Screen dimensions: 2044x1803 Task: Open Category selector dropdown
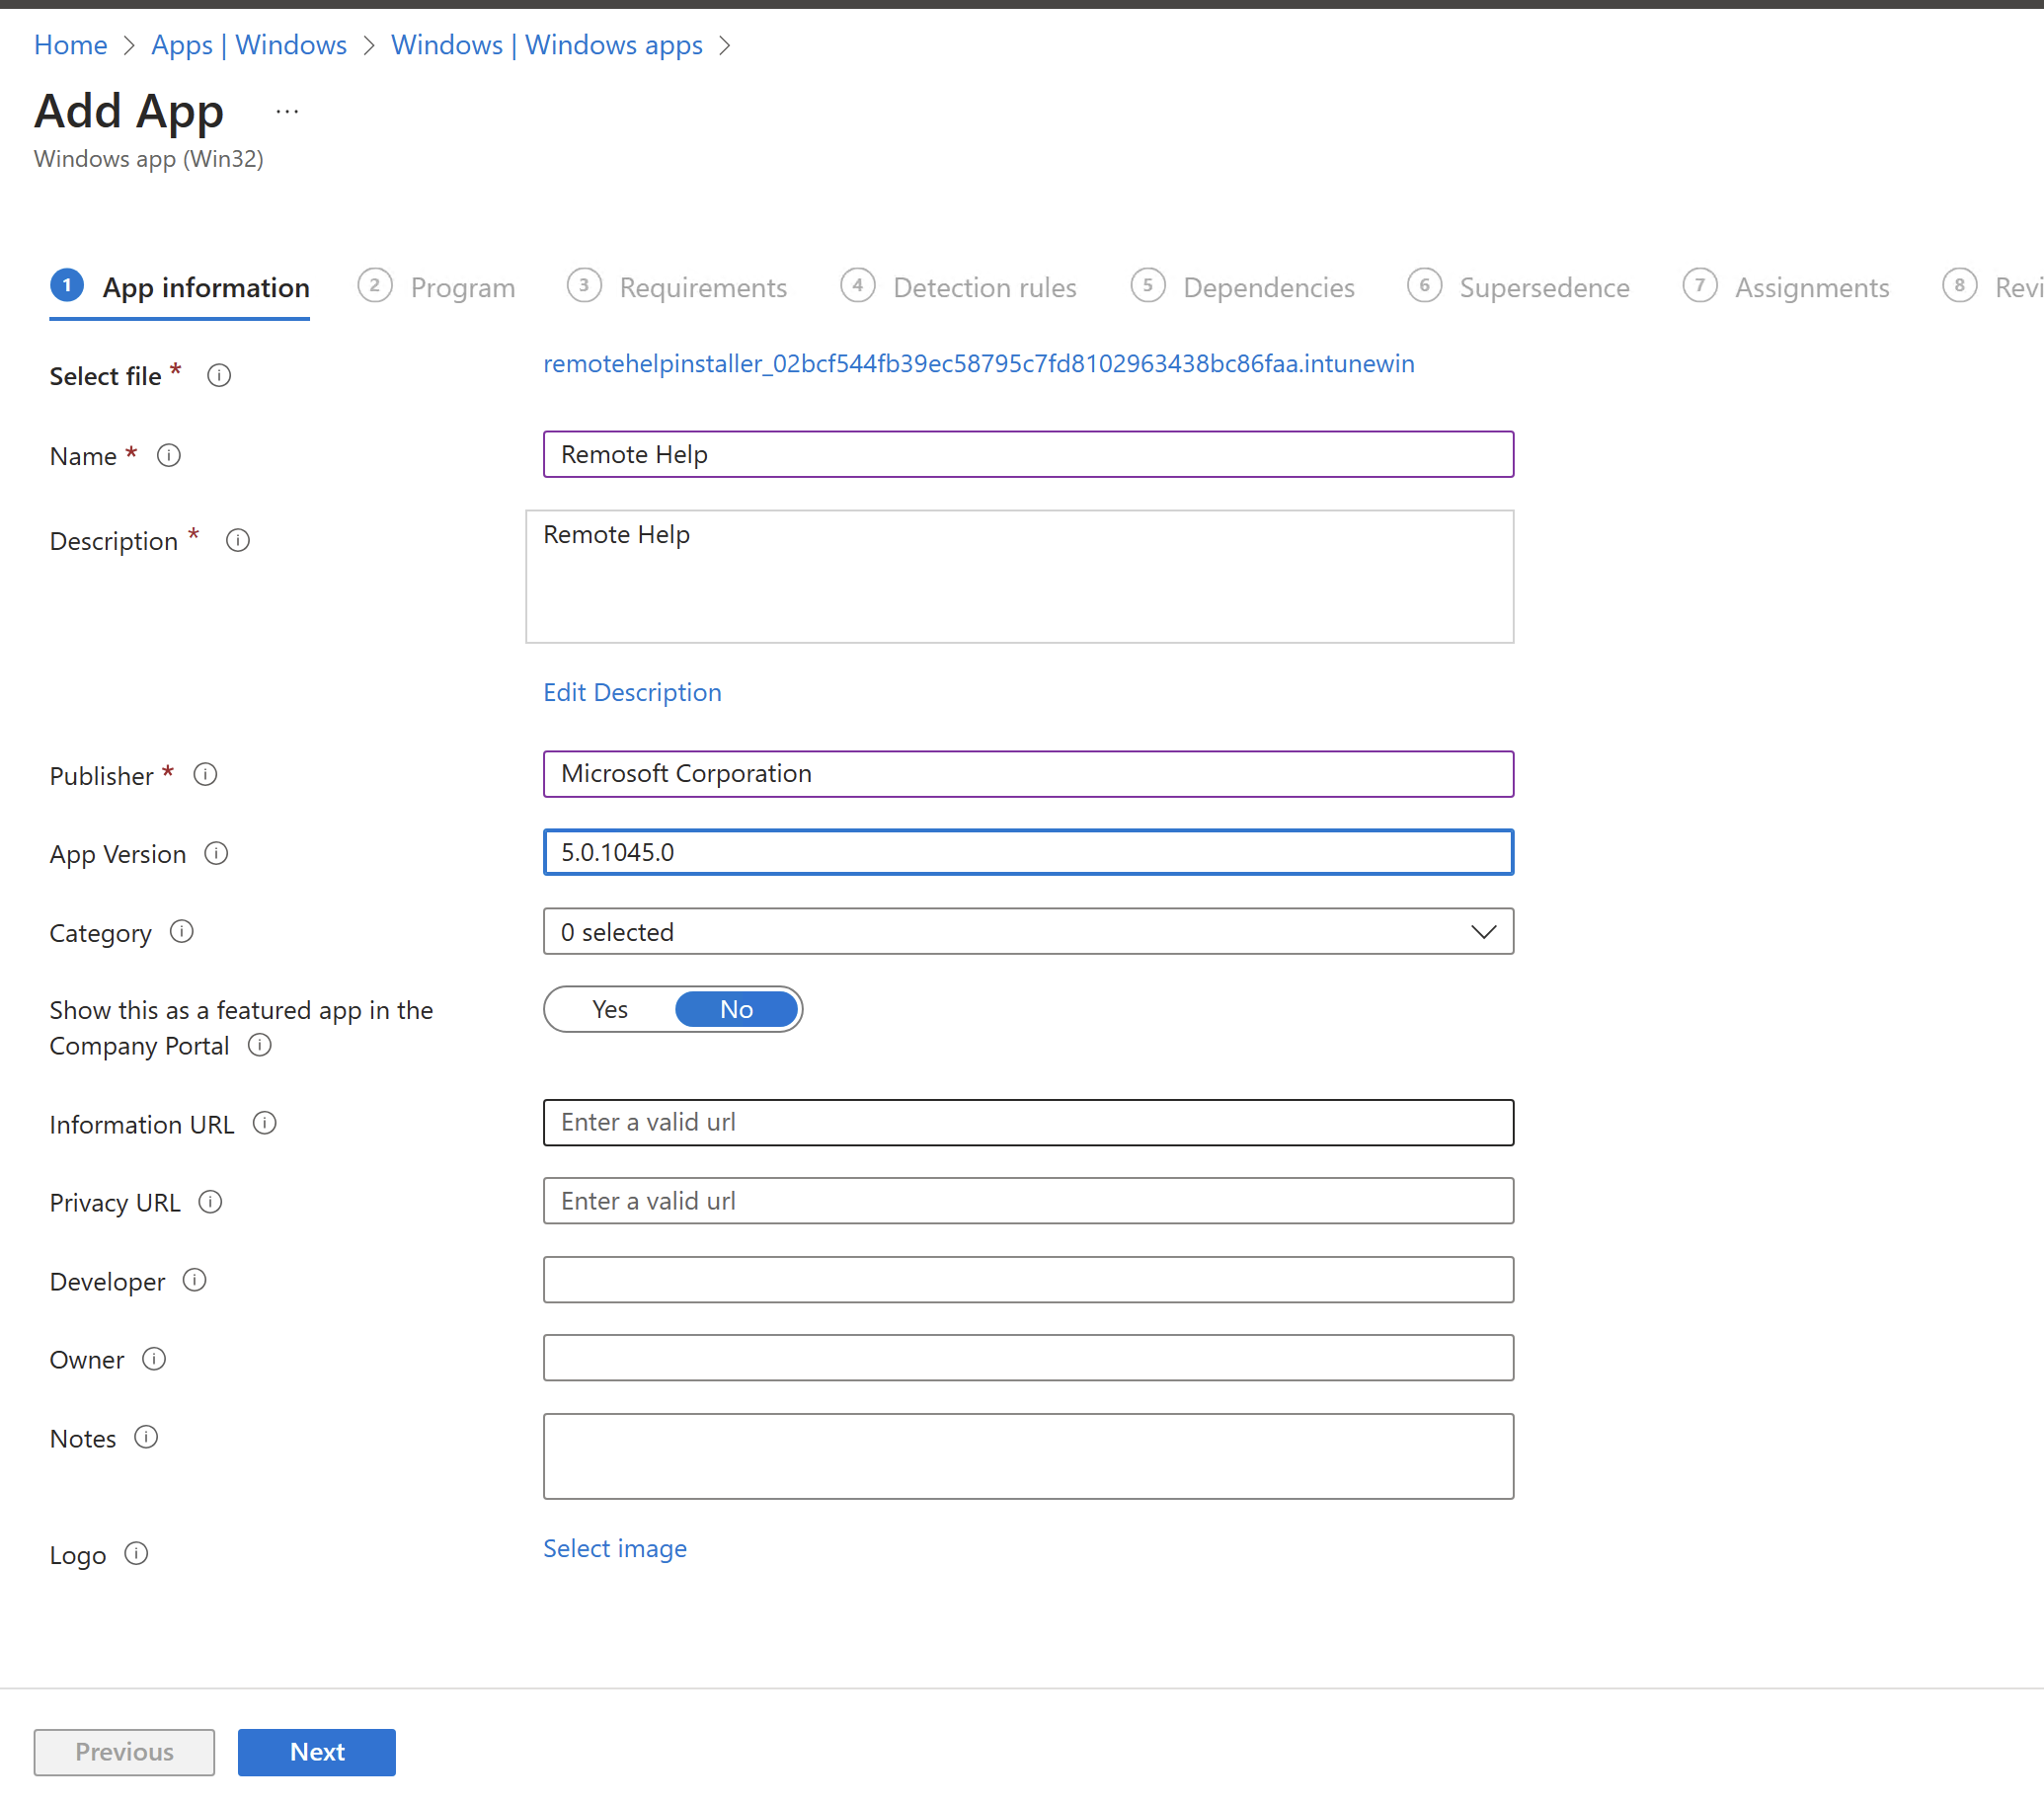click(1026, 931)
